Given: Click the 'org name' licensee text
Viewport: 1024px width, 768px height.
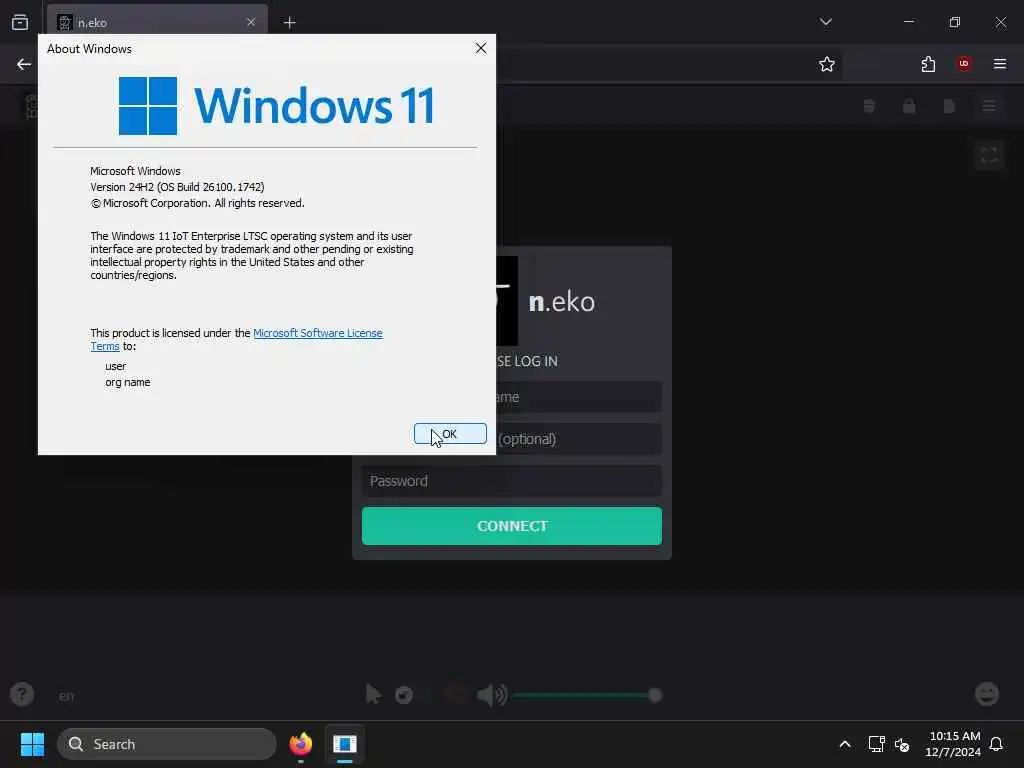Looking at the screenshot, I should click(x=127, y=382).
